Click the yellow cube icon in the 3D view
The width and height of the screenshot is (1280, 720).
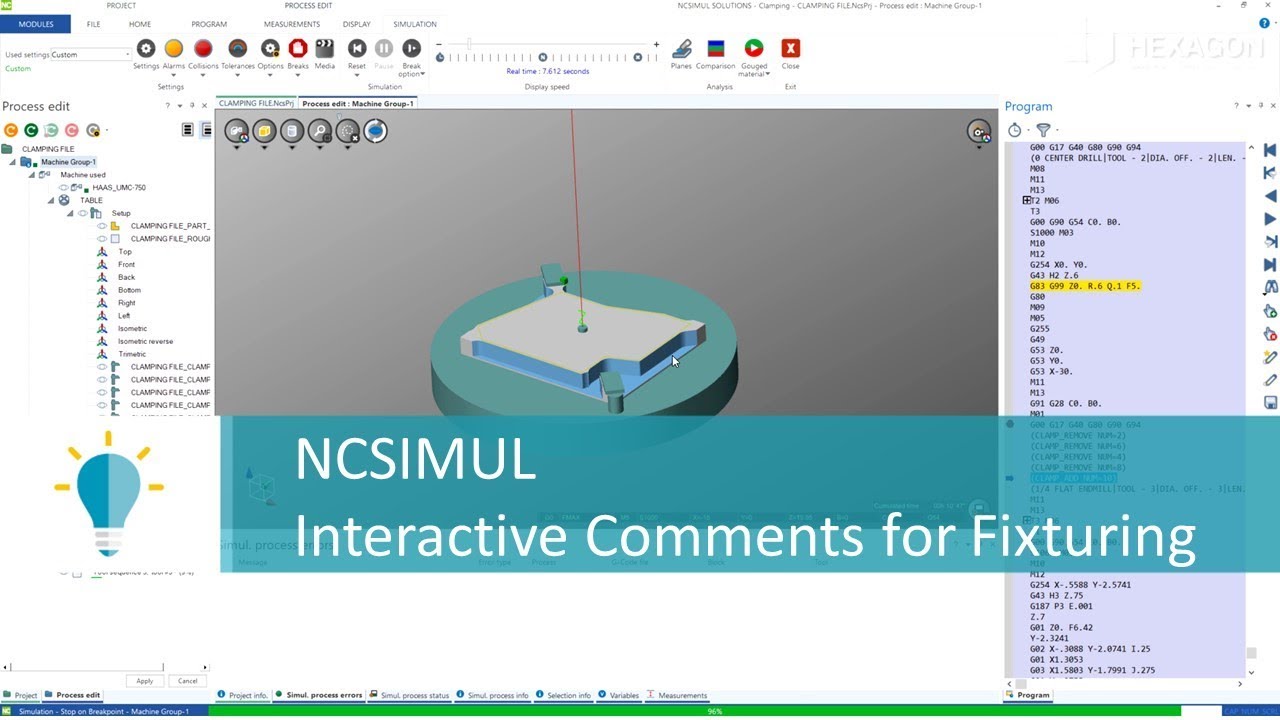coord(264,131)
